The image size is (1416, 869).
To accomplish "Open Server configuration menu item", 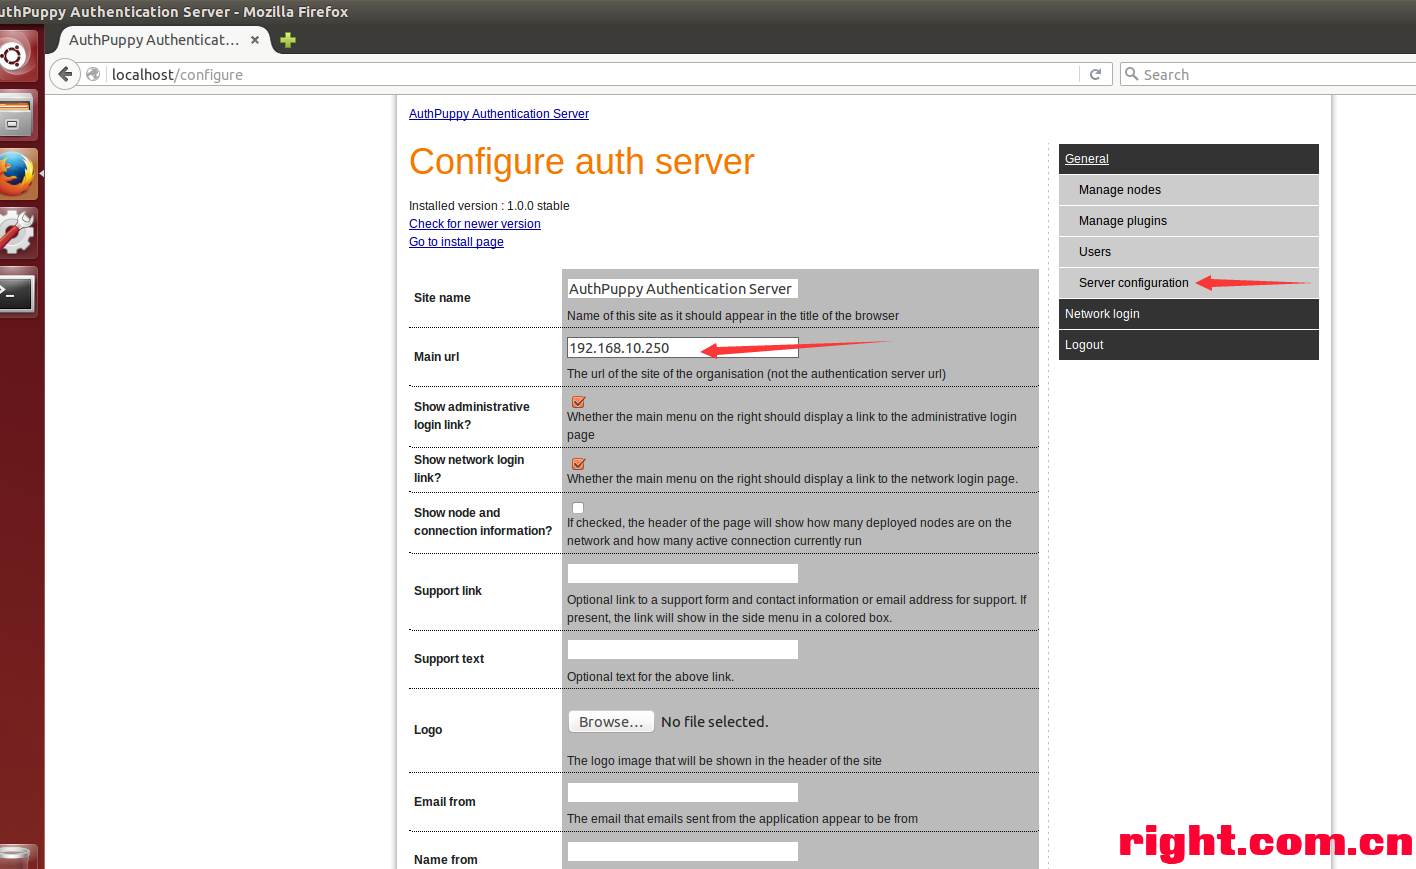I will click(1188, 283).
